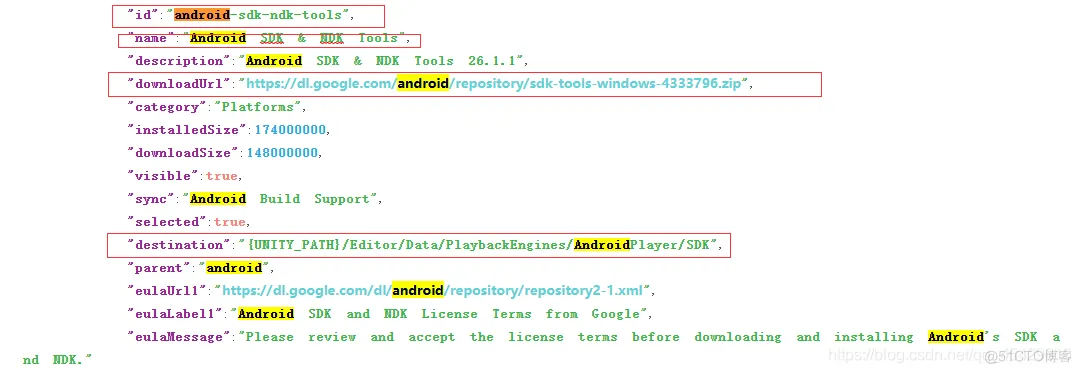
Task: Click the "eulaLabel1" key
Action: point(175,314)
